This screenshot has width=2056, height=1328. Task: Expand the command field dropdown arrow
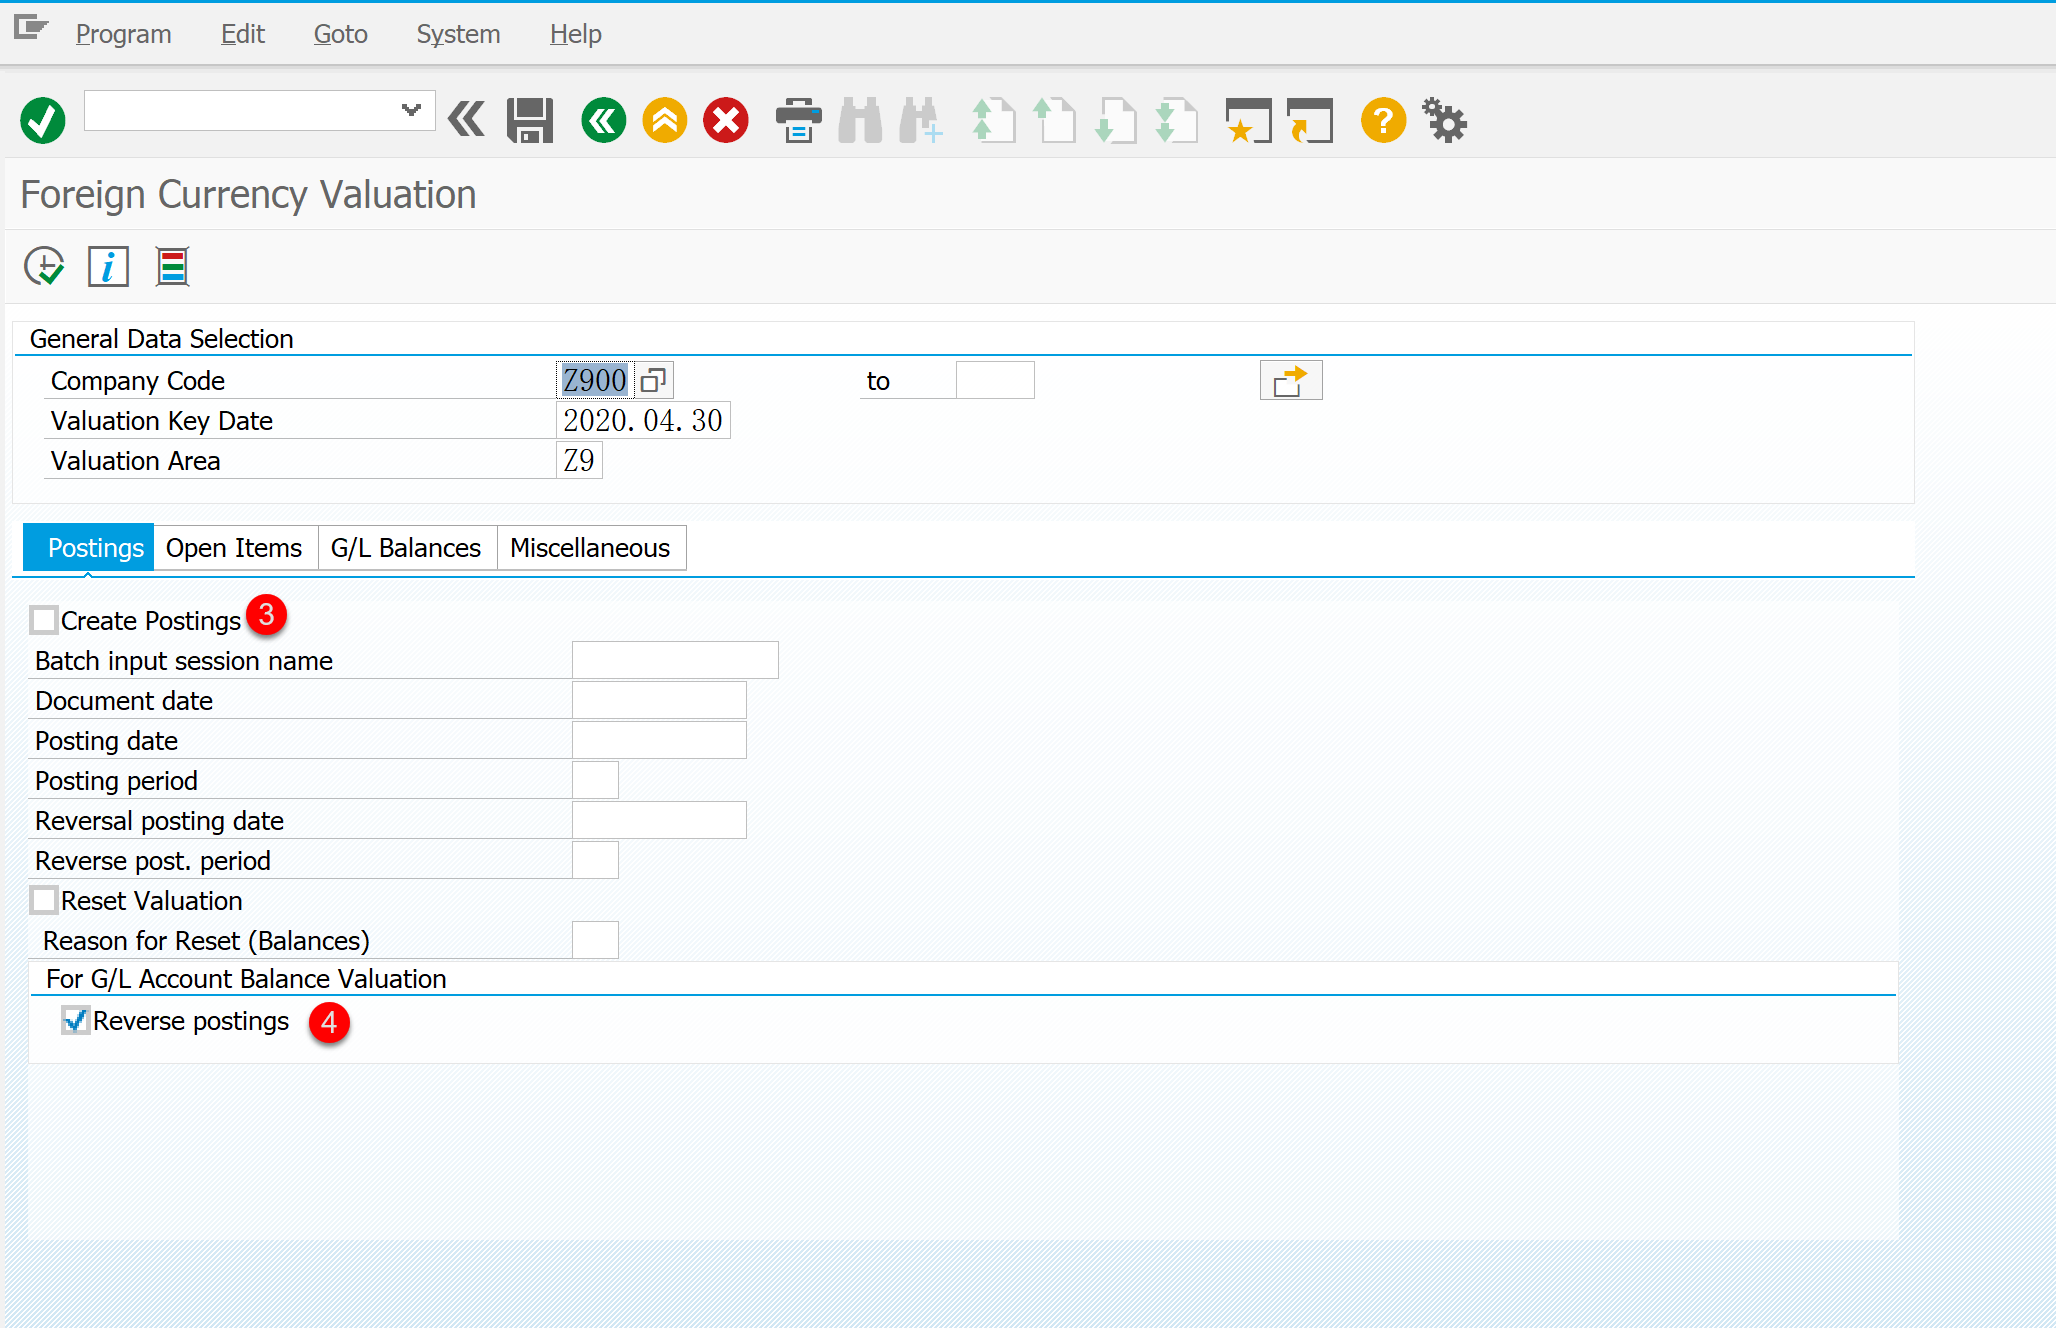(411, 110)
